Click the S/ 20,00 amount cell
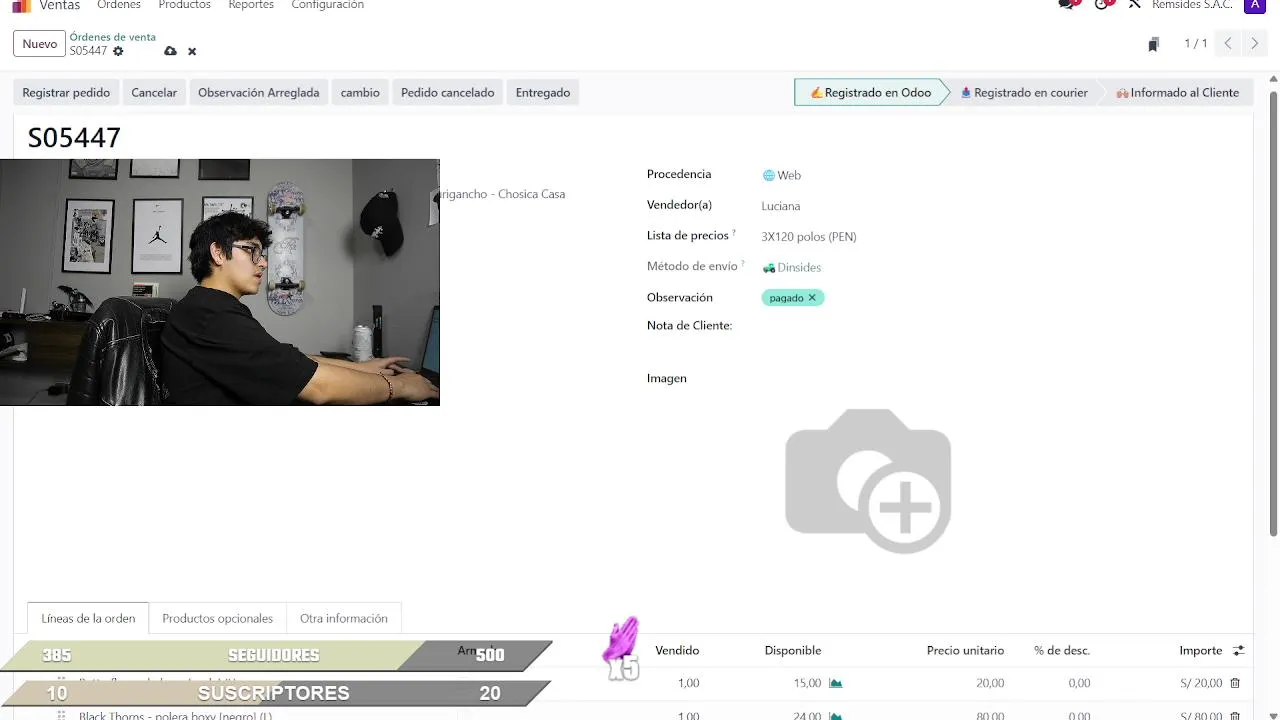The image size is (1280, 720). coord(1201,683)
